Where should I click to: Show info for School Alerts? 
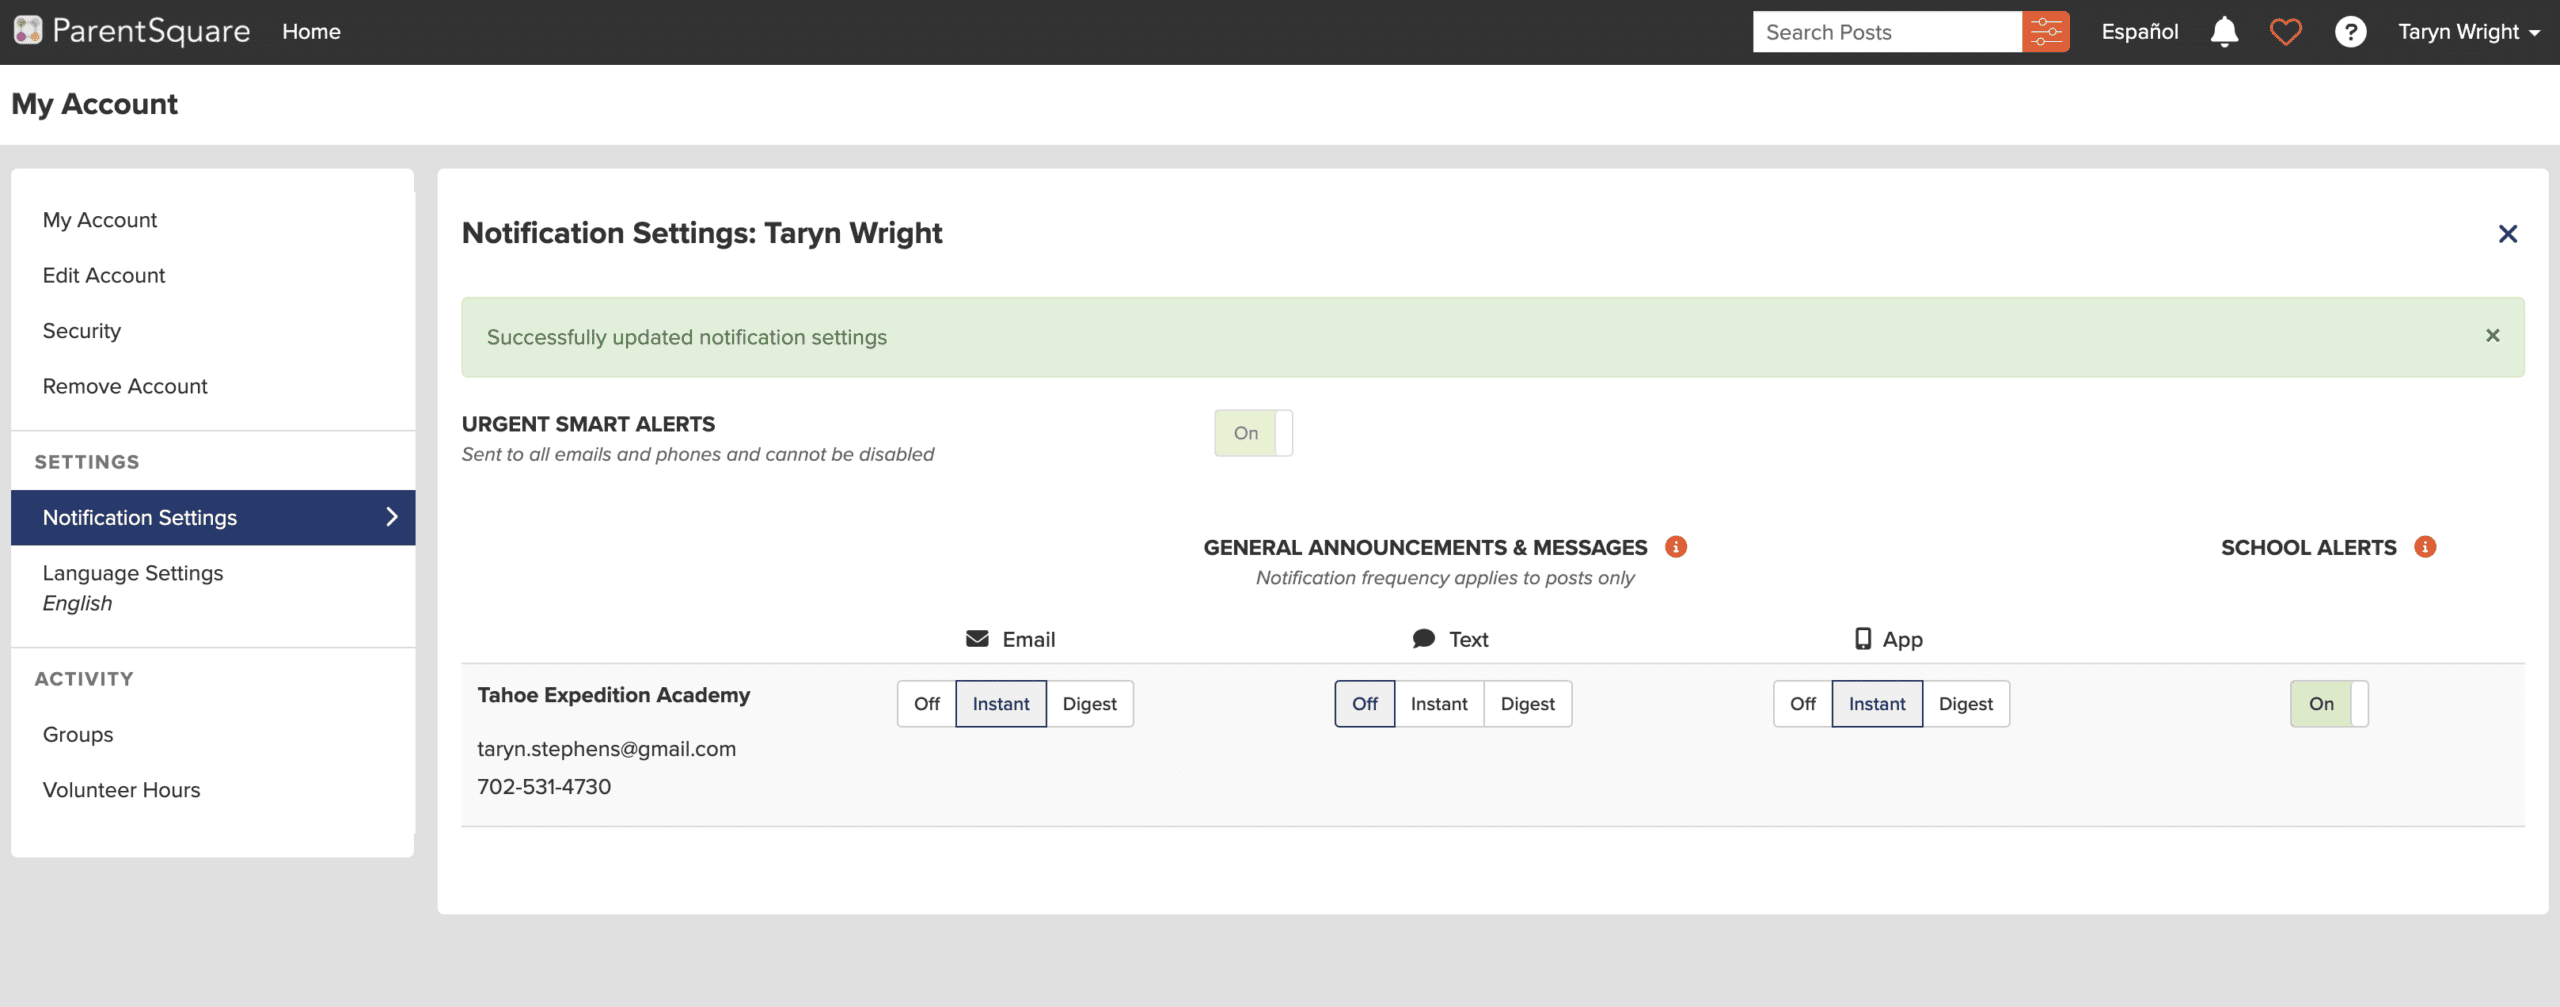click(2425, 547)
